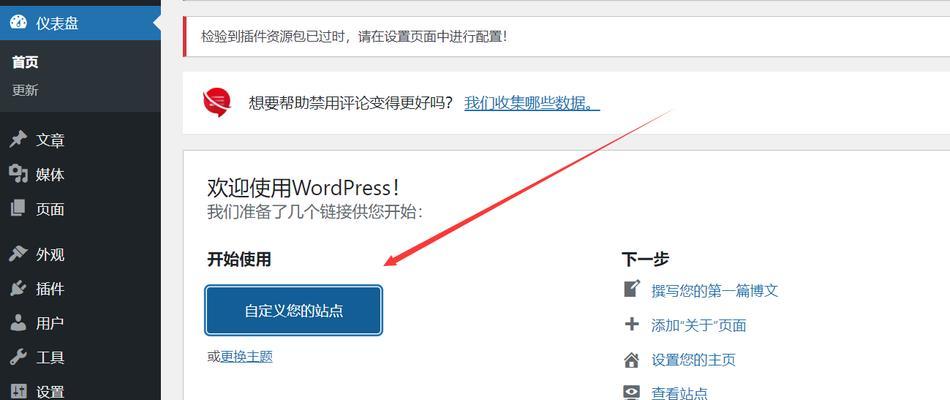Click the media icon beside 媒体
Viewport: 950px width, 400px height.
[x=18, y=175]
